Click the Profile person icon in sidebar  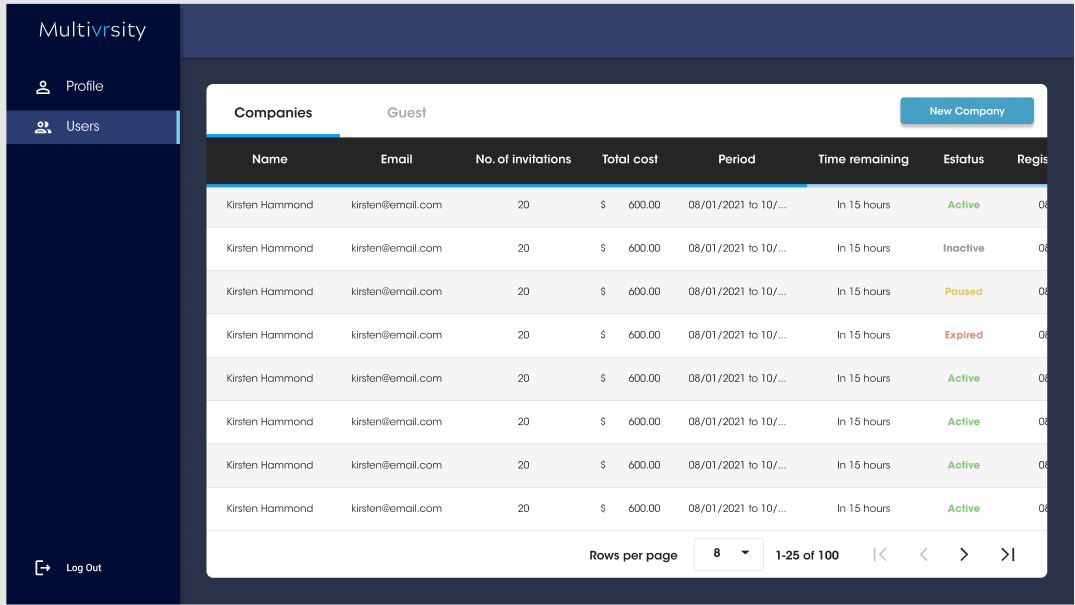click(x=43, y=87)
